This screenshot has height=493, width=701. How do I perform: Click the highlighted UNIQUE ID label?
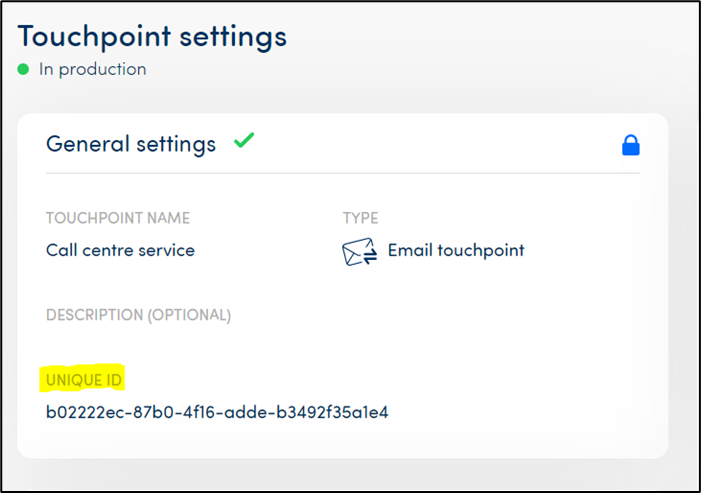[x=84, y=380]
